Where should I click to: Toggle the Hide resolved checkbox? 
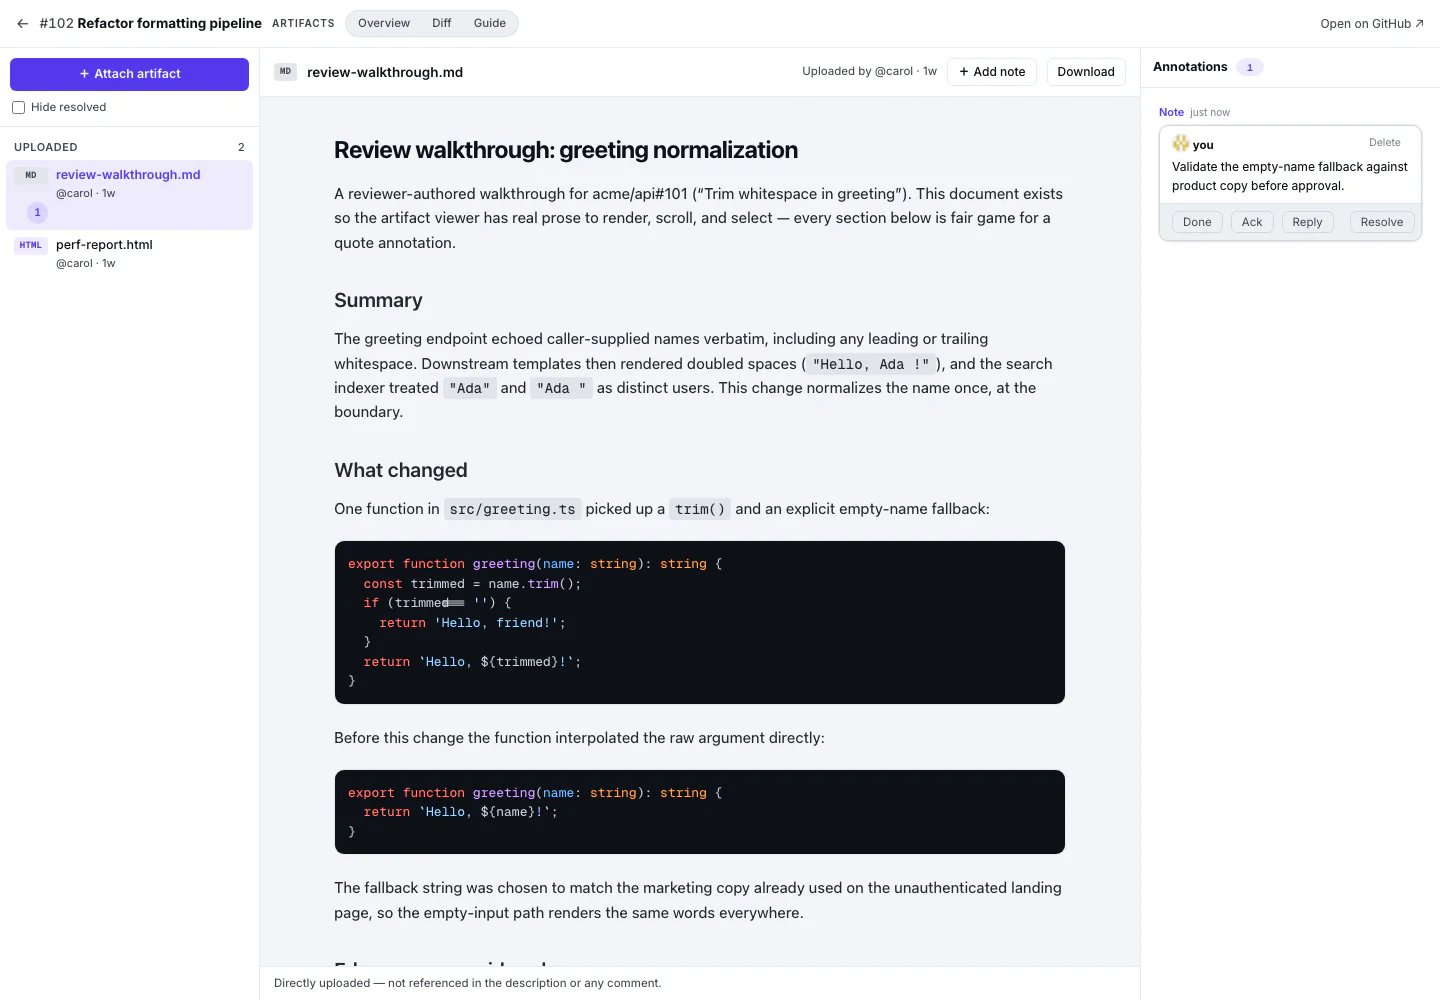pyautogui.click(x=18, y=107)
